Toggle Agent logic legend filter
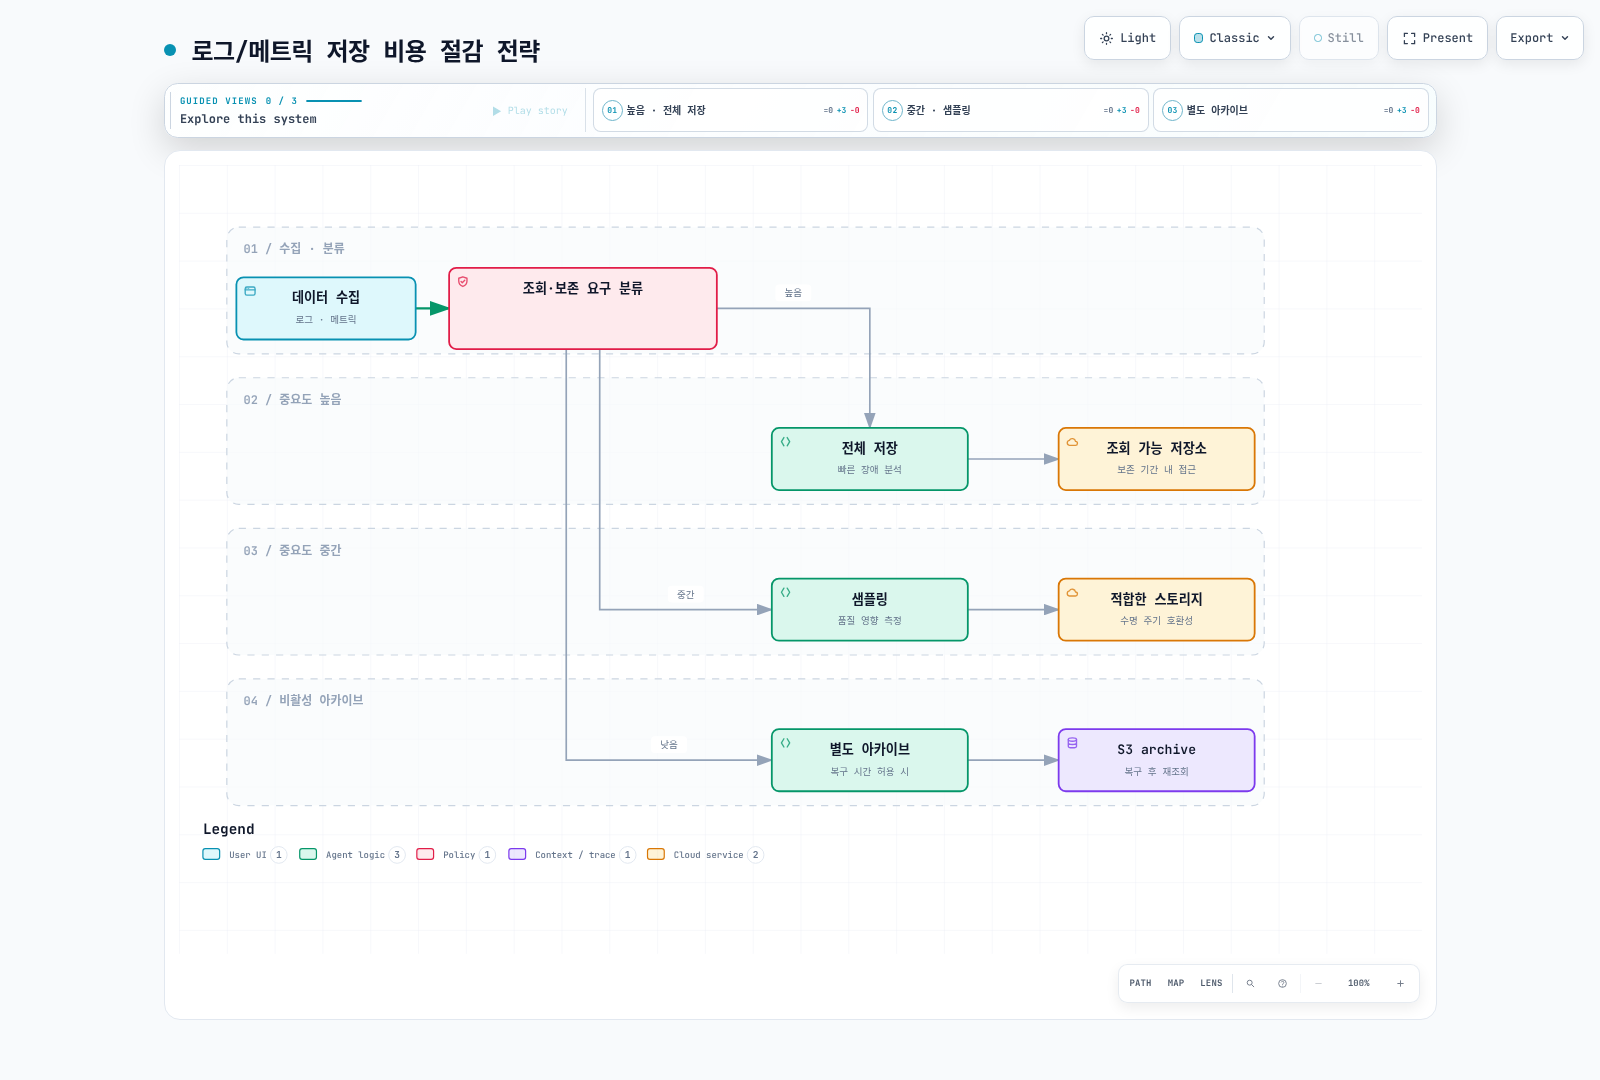This screenshot has height=1080, width=1600. [x=352, y=855]
